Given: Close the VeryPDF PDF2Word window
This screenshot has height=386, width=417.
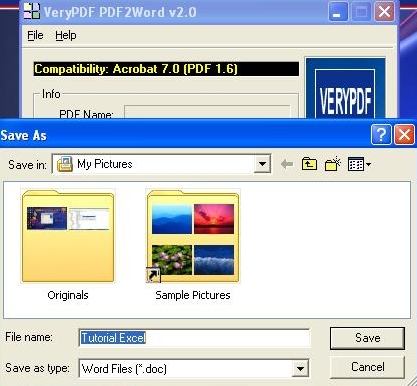Looking at the screenshot, I should pyautogui.click(x=384, y=12).
